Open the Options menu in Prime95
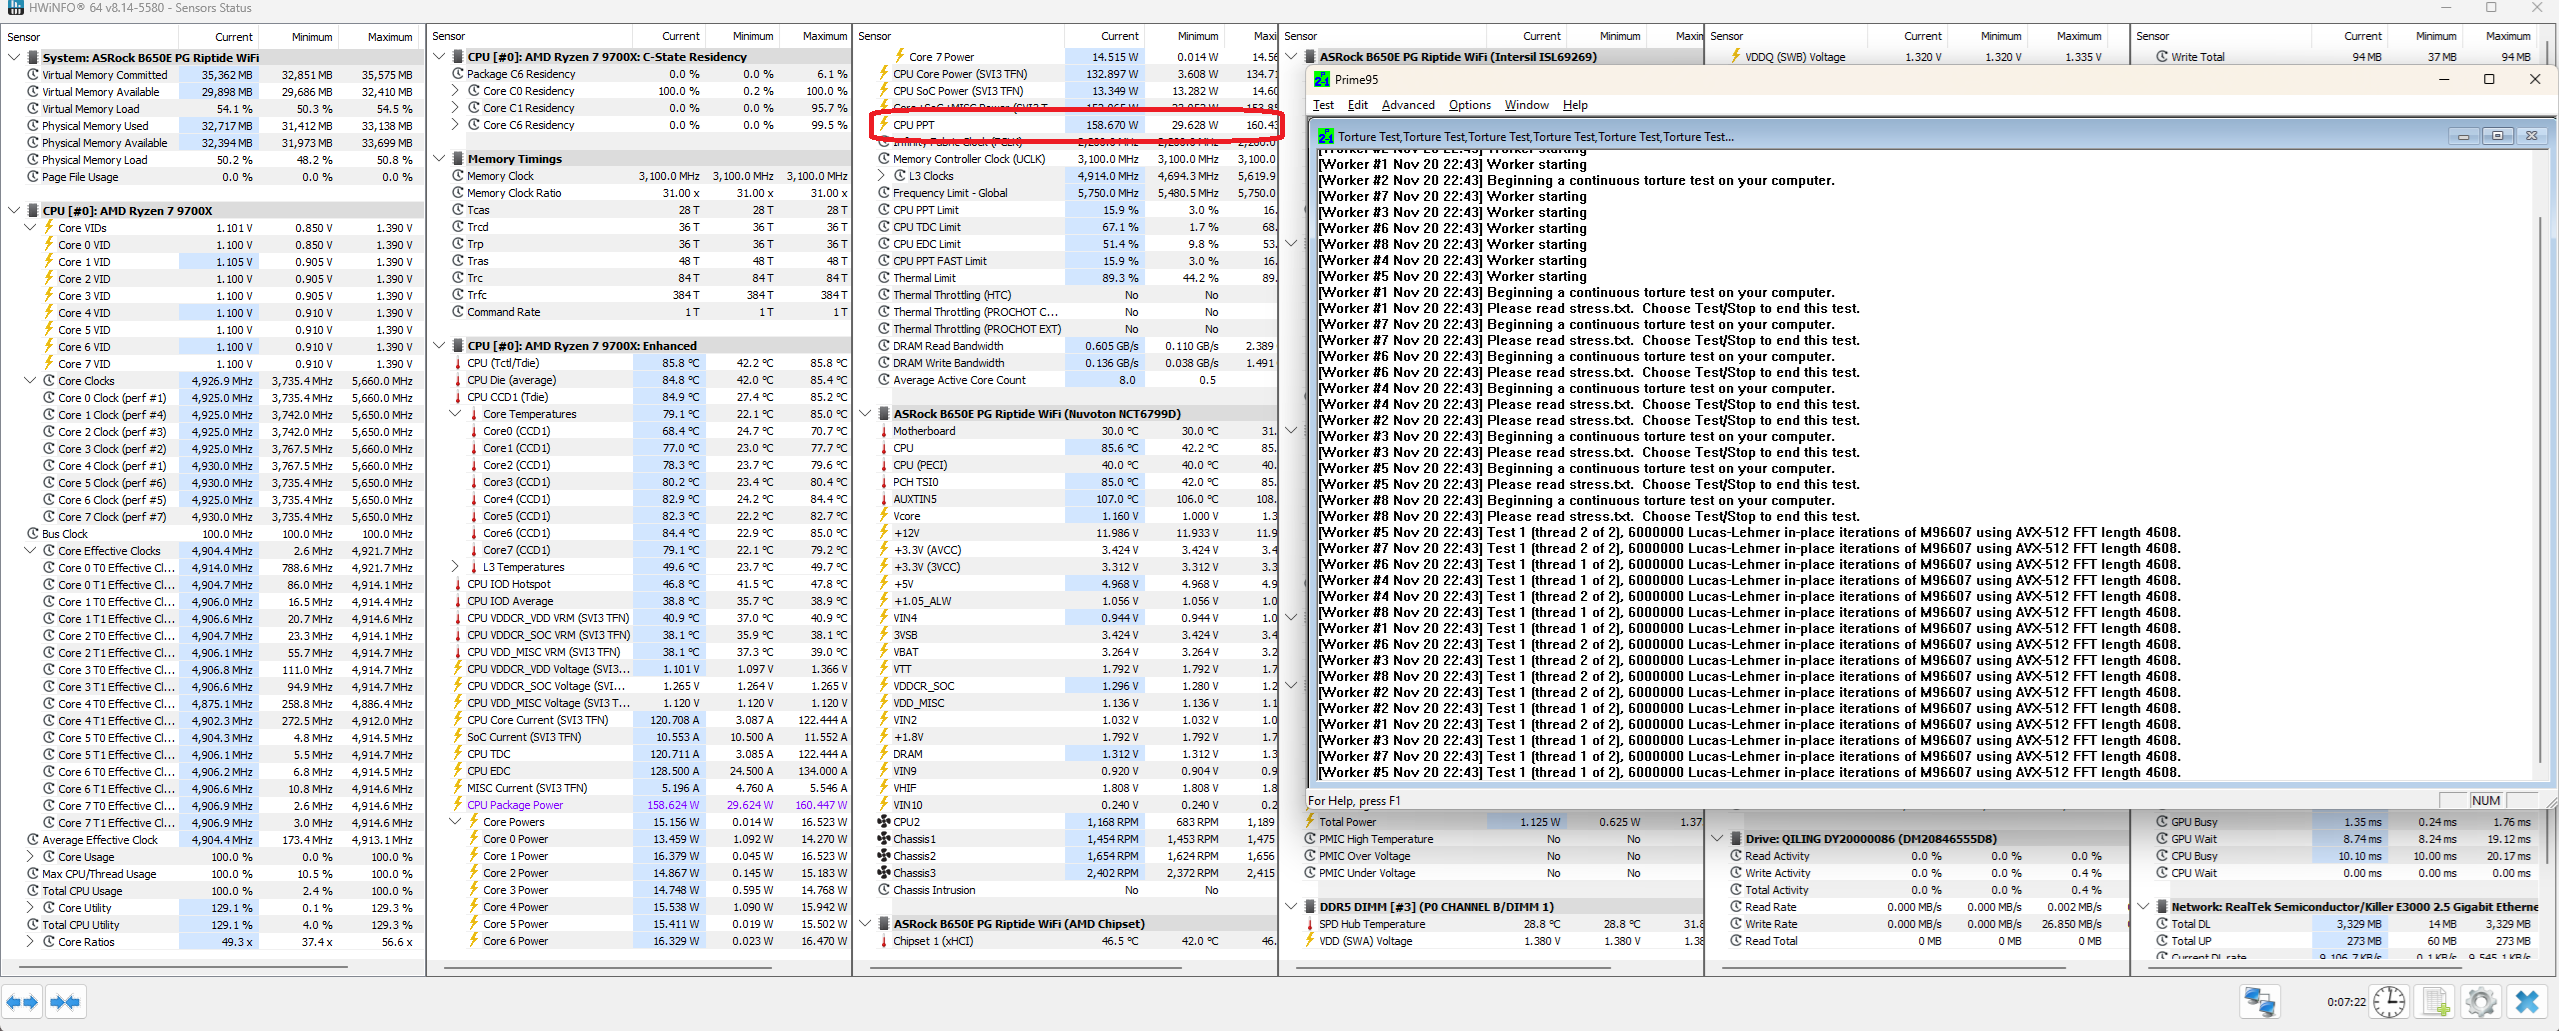This screenshot has width=2559, height=1031. (1470, 105)
